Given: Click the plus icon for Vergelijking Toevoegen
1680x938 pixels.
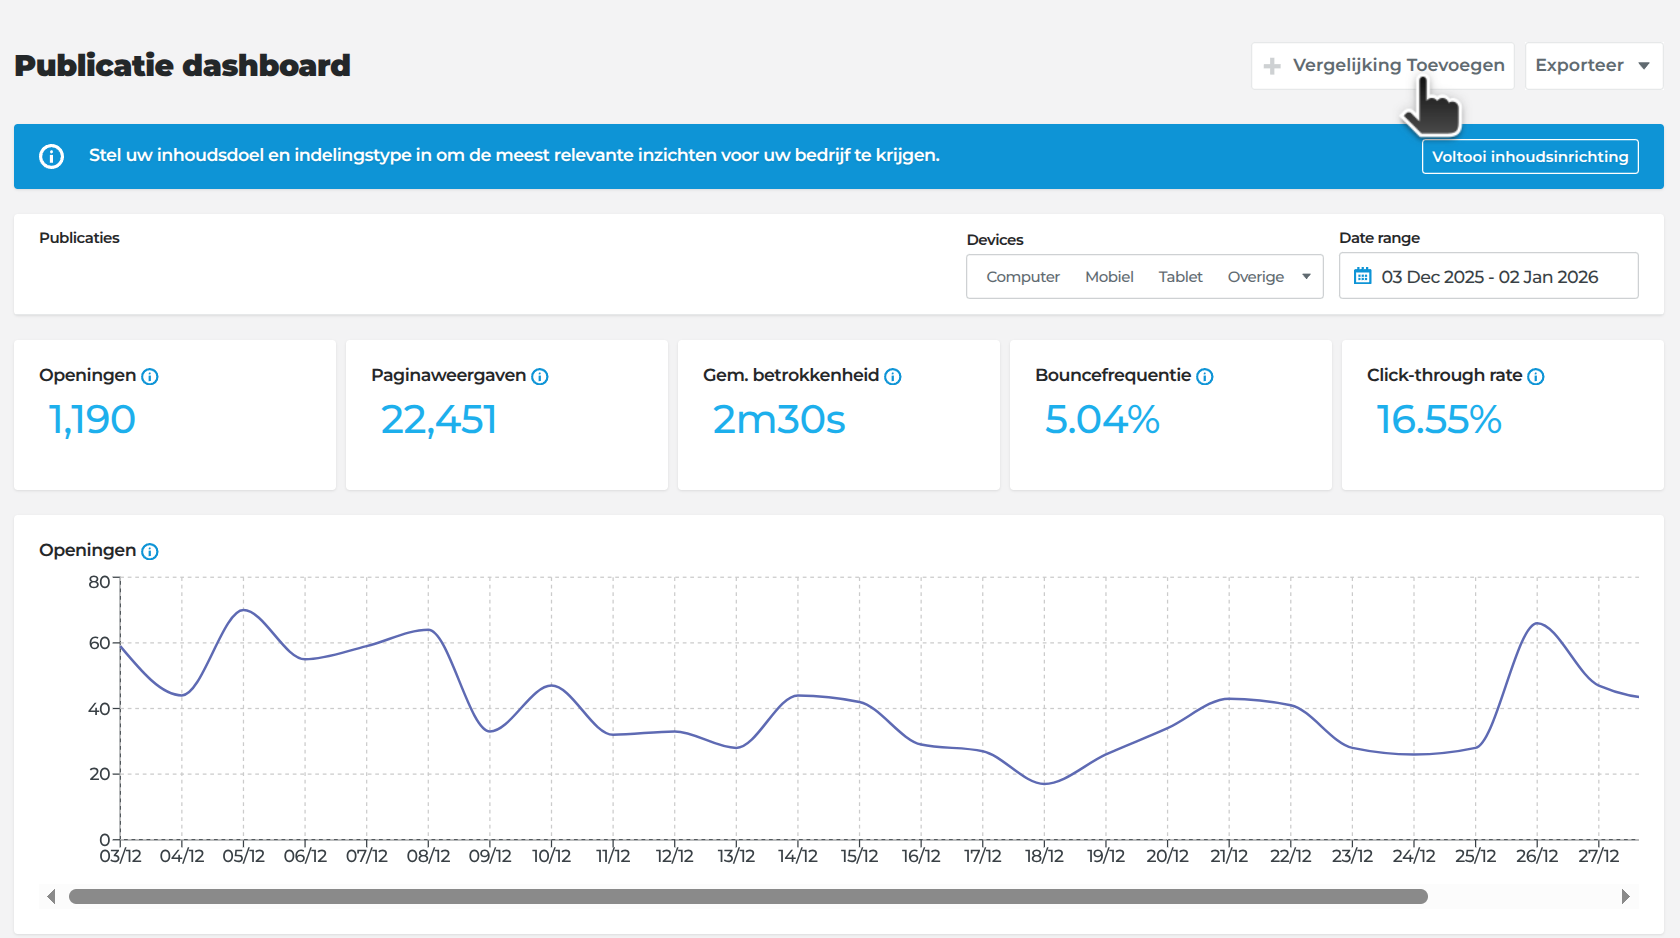Looking at the screenshot, I should point(1272,66).
